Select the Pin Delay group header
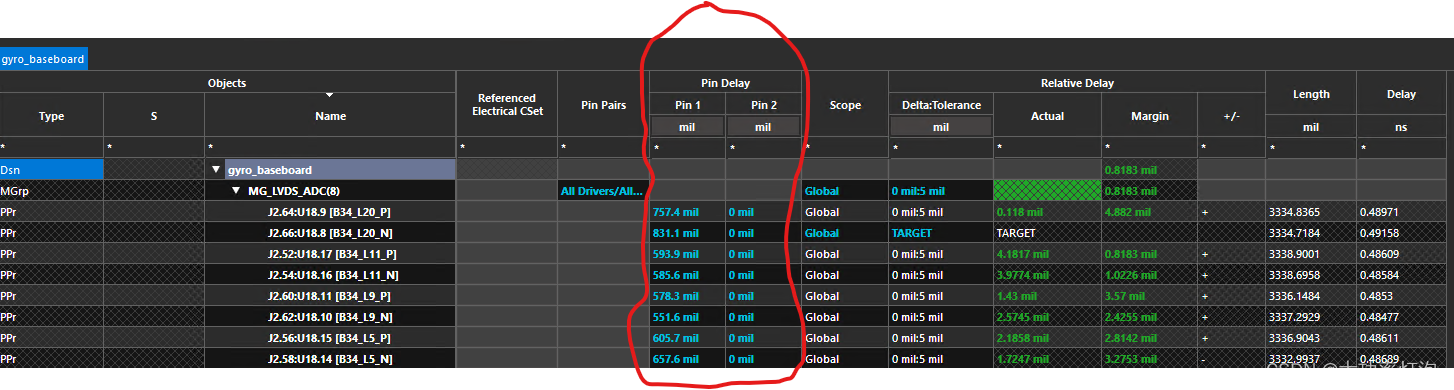Viewport: 1454px width, 390px height. pyautogui.click(x=725, y=83)
